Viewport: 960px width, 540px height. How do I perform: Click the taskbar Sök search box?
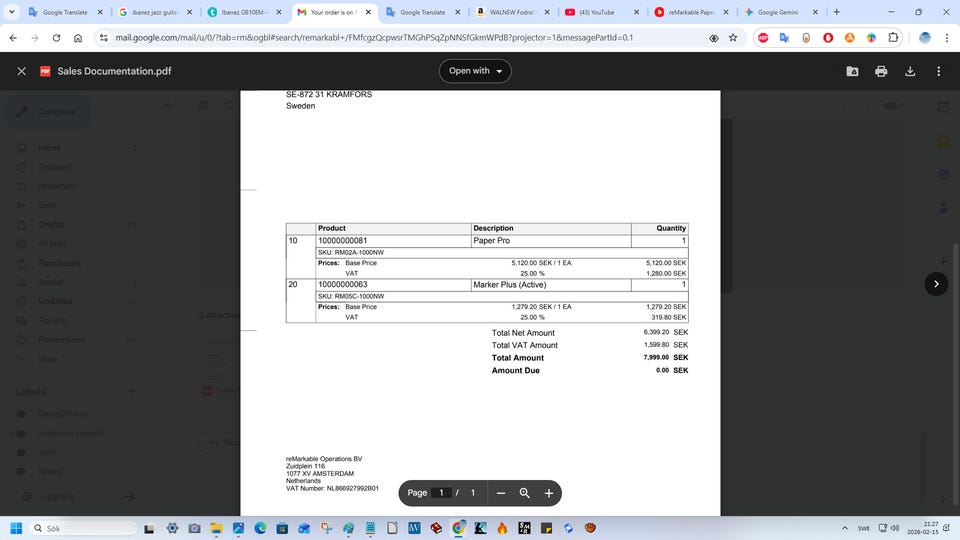[83, 528]
